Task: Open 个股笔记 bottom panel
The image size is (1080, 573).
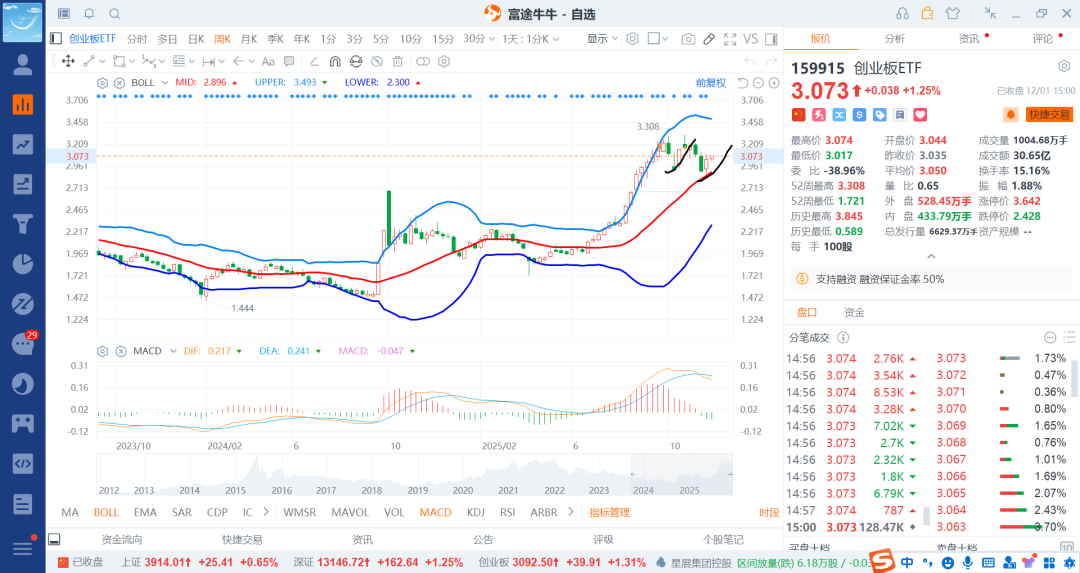Action: click(x=723, y=539)
